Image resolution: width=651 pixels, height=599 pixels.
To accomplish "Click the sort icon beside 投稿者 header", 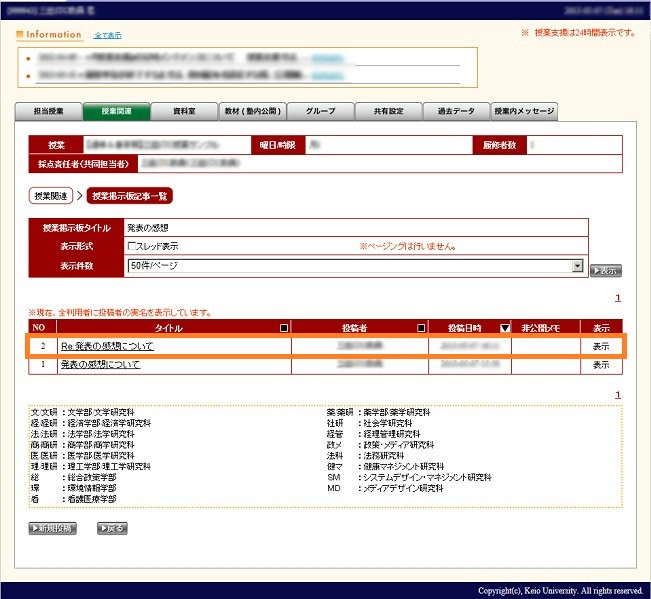I will coord(421,327).
